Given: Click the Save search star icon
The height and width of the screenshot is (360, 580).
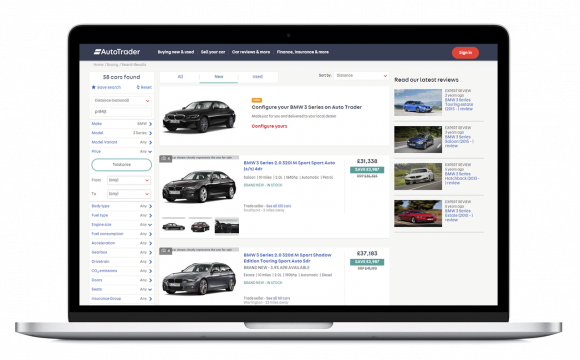Looking at the screenshot, I should pyautogui.click(x=94, y=87).
